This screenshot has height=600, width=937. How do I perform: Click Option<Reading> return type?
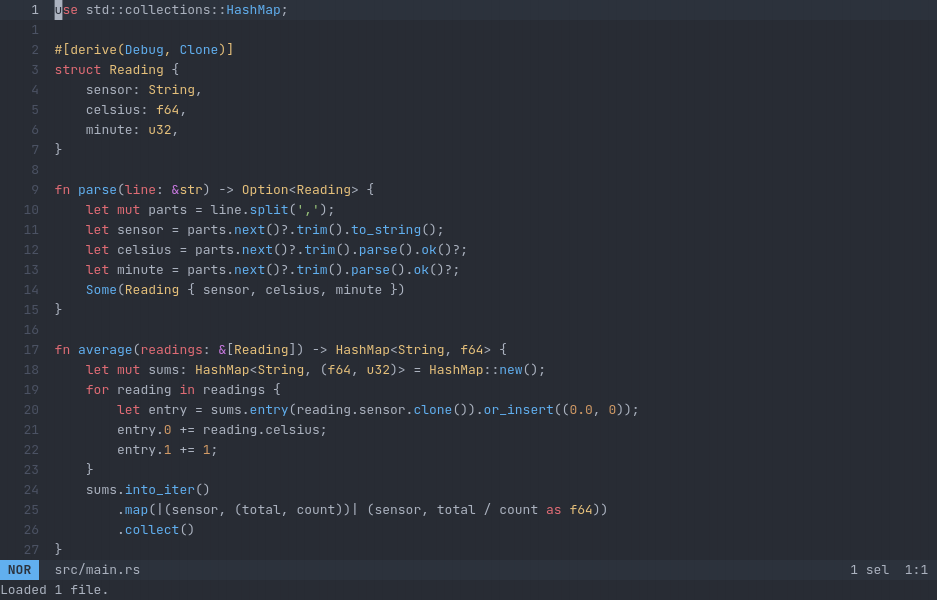[300, 190]
